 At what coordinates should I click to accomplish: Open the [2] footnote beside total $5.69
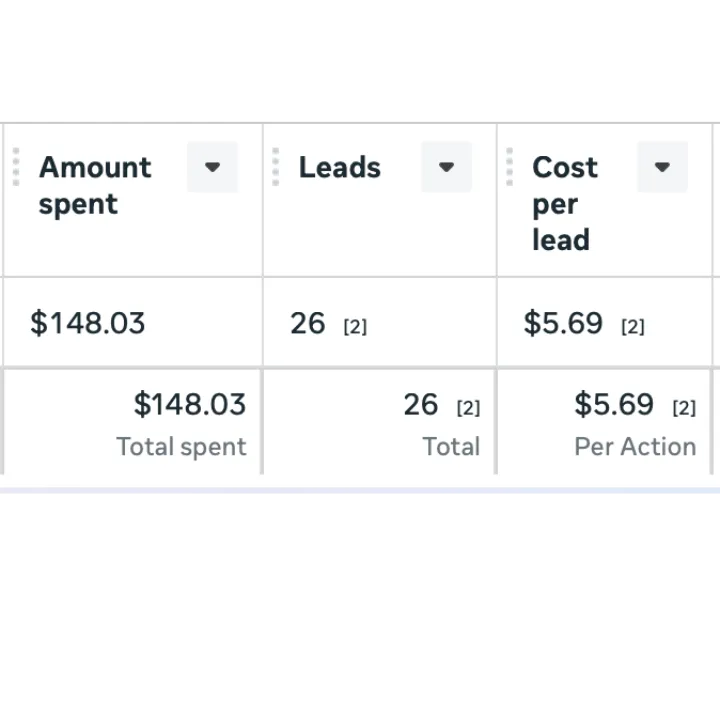[x=684, y=408]
